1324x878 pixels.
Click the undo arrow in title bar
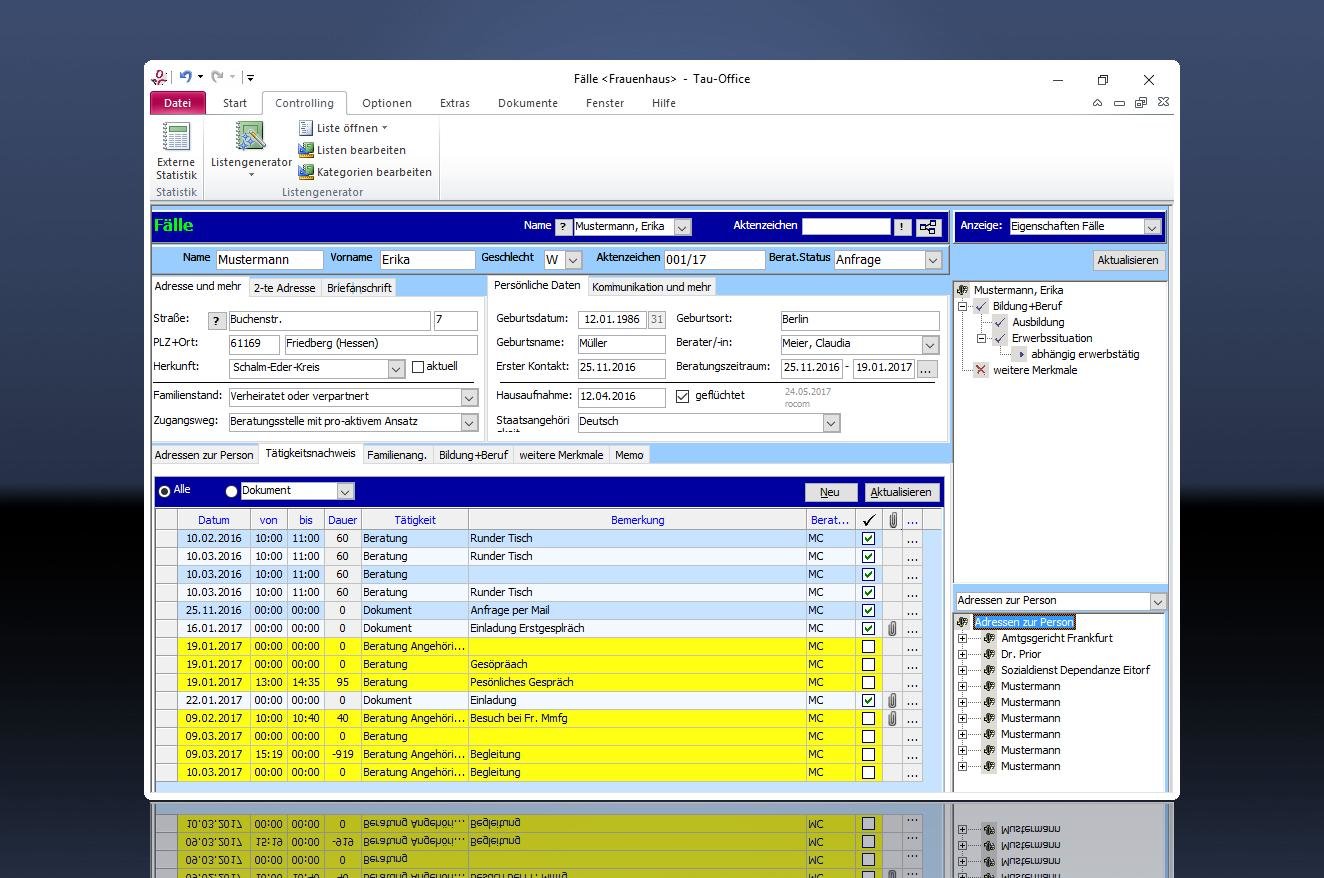pyautogui.click(x=186, y=77)
